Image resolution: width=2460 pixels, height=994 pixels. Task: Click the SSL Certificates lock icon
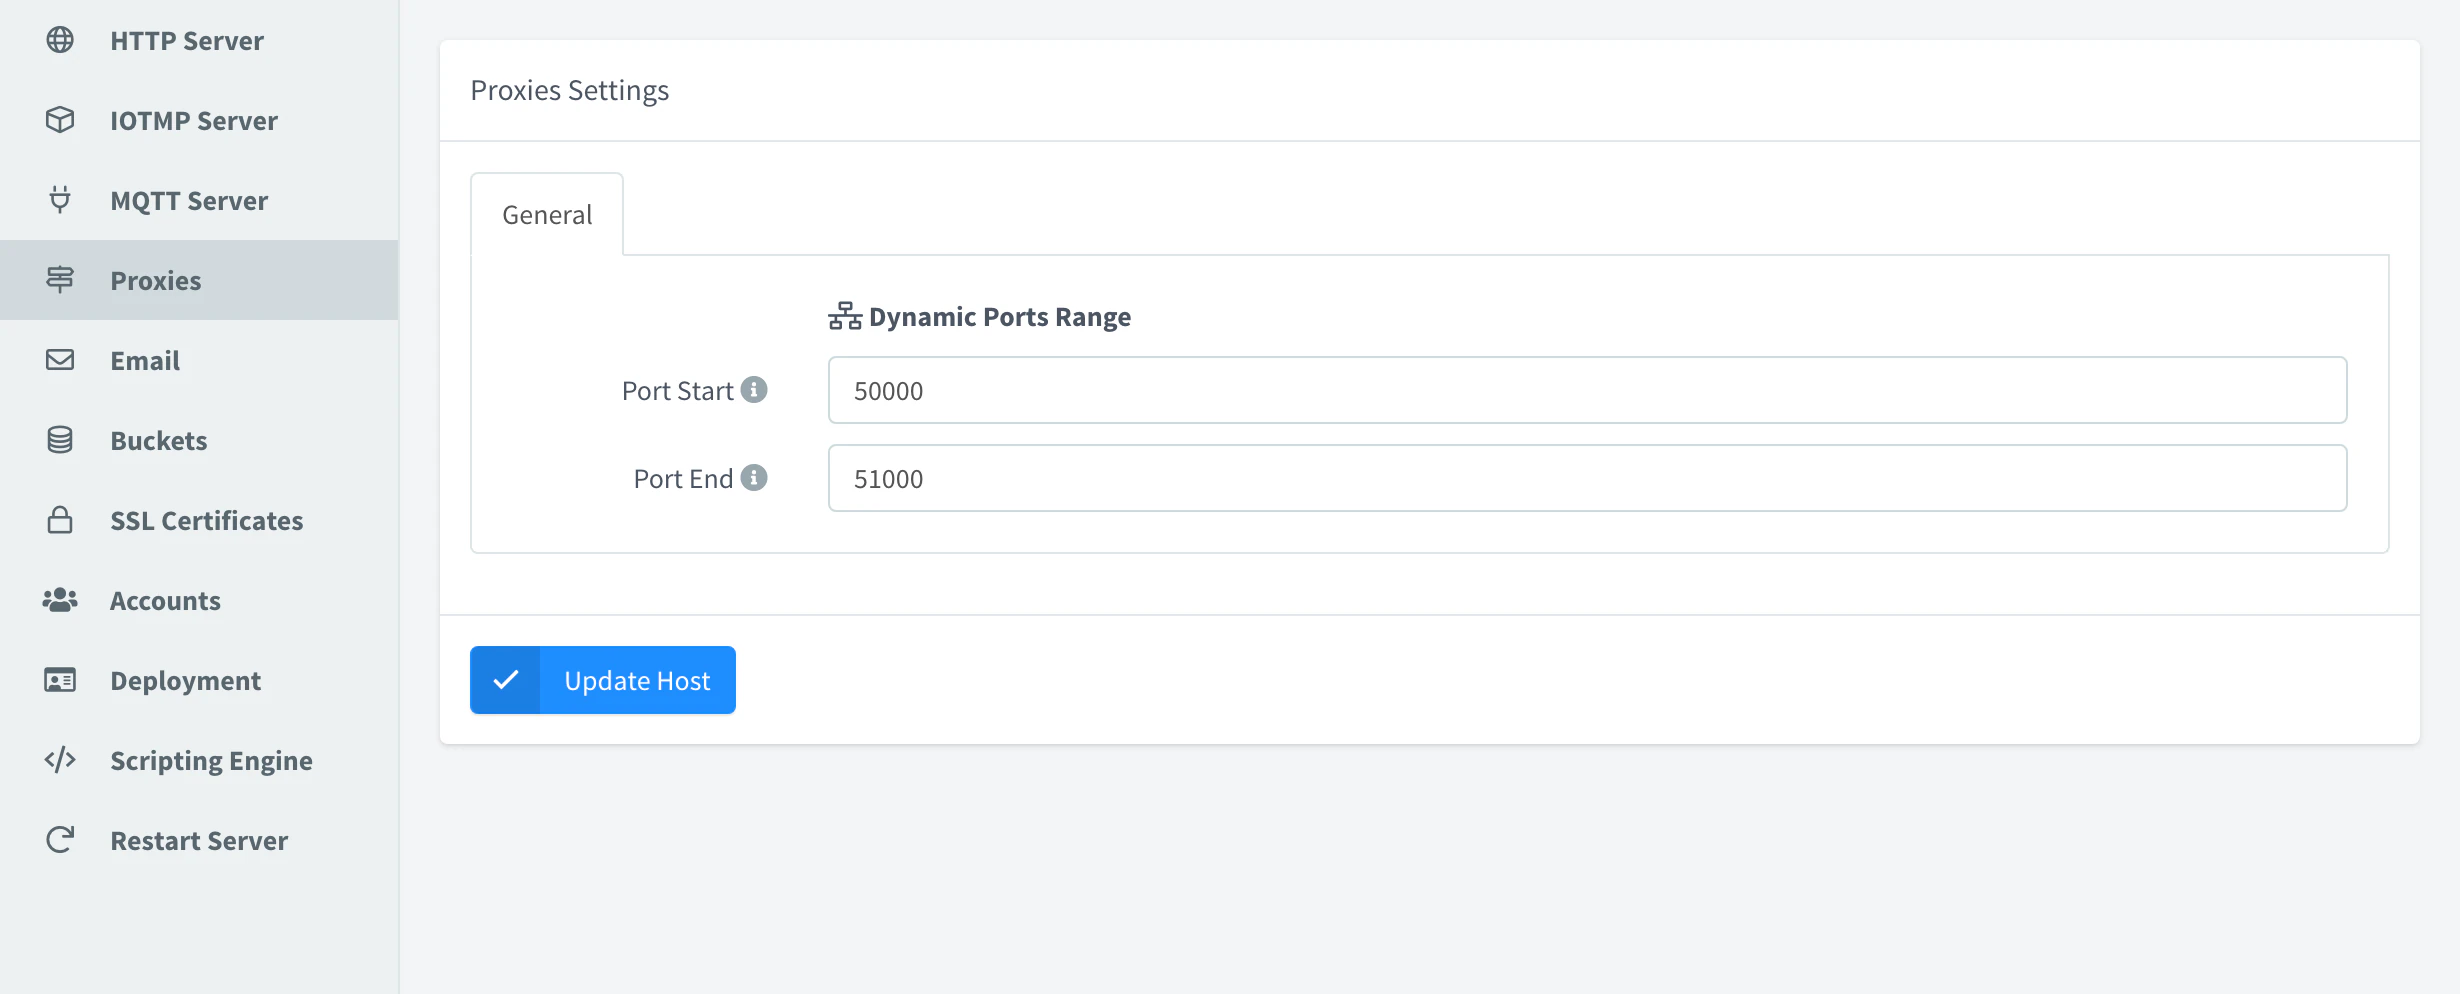click(60, 520)
